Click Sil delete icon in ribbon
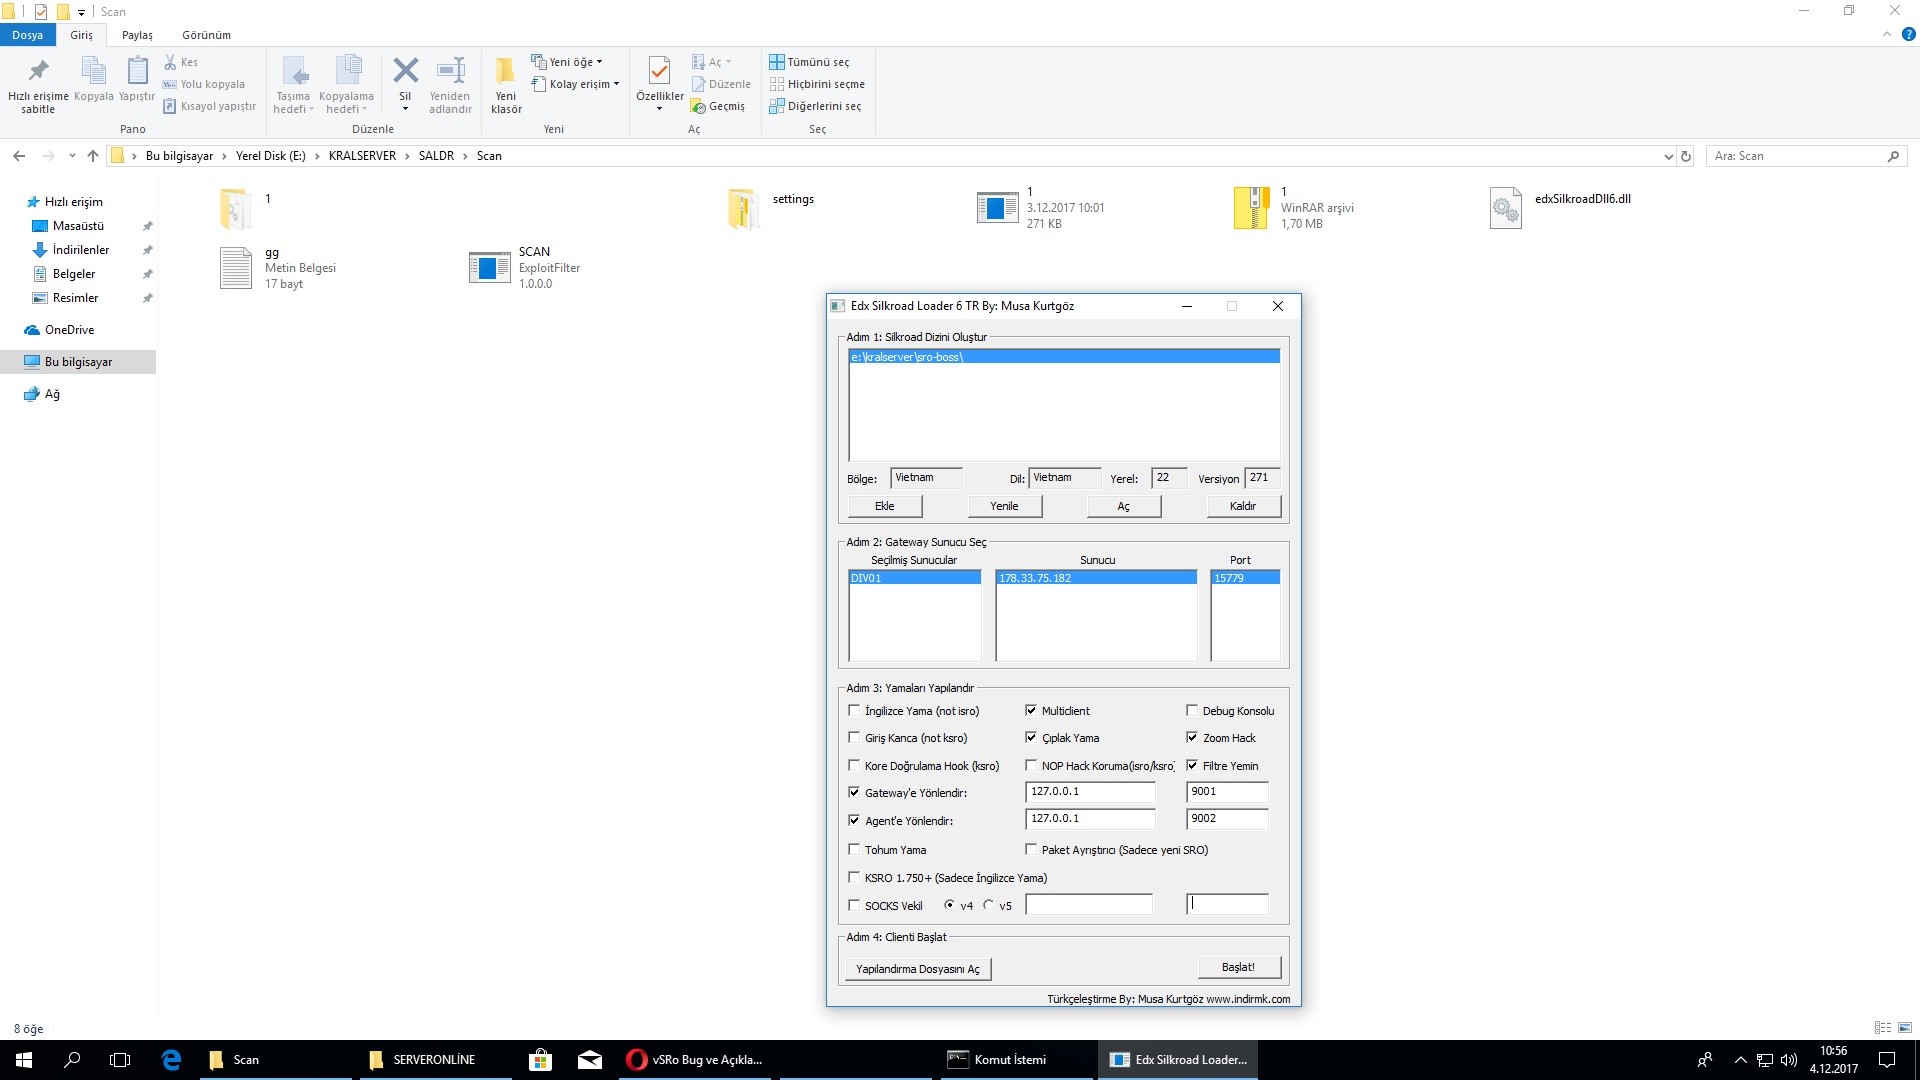The image size is (1920, 1080). (405, 70)
